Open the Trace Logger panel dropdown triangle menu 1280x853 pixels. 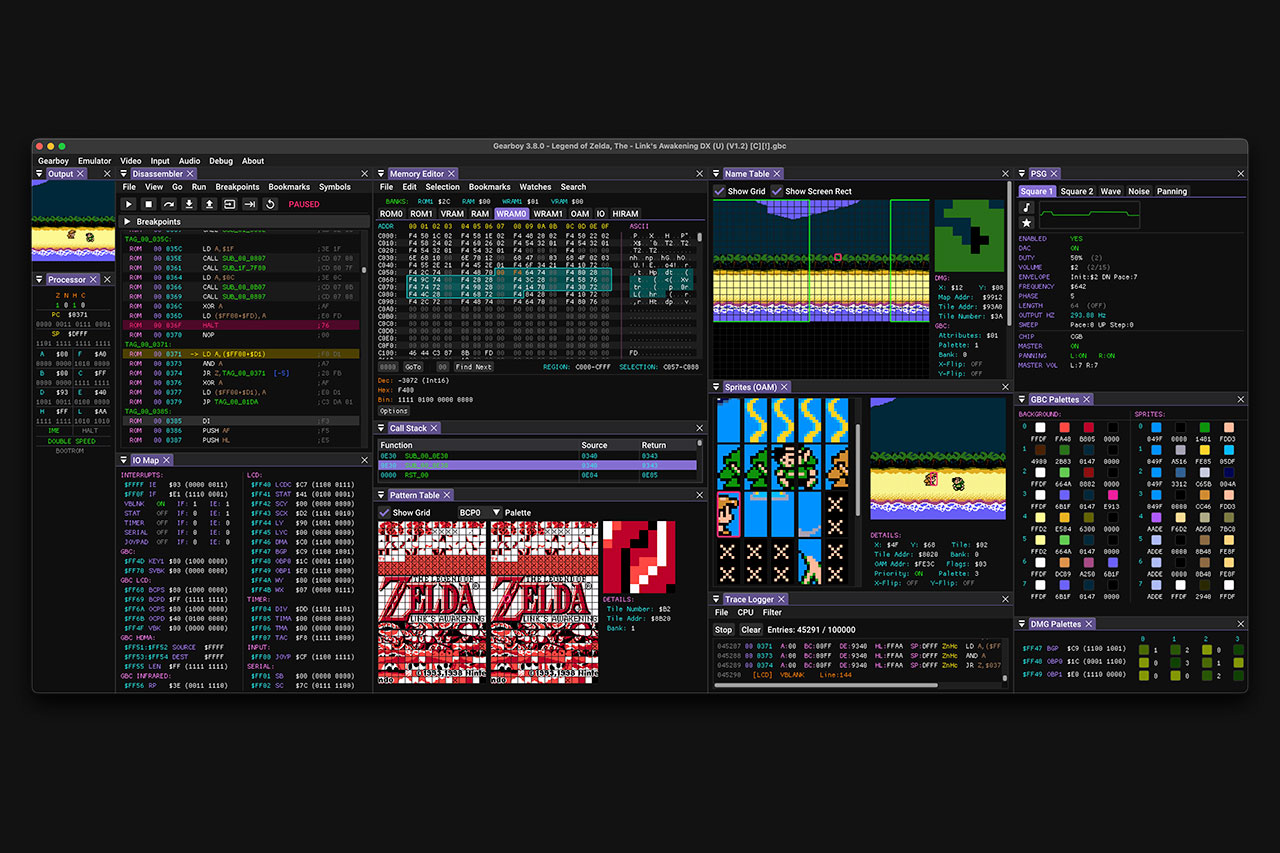(x=716, y=599)
